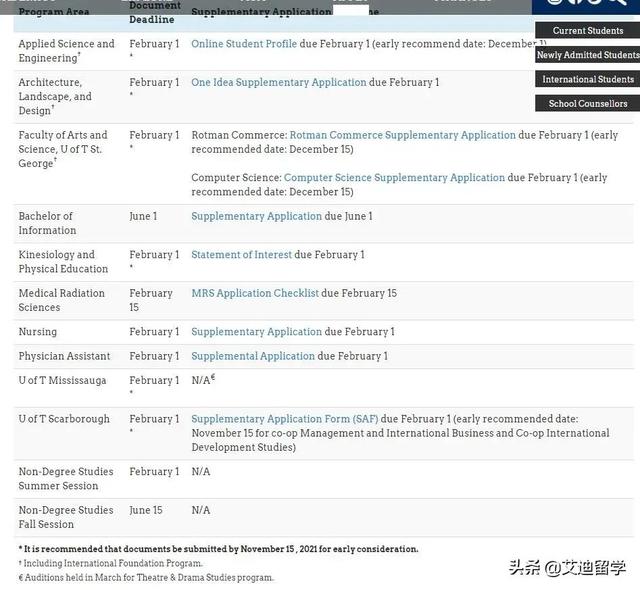Viewport: 640px width, 590px height.
Task: Open Computer Science Supplementary Application link
Action: (394, 177)
